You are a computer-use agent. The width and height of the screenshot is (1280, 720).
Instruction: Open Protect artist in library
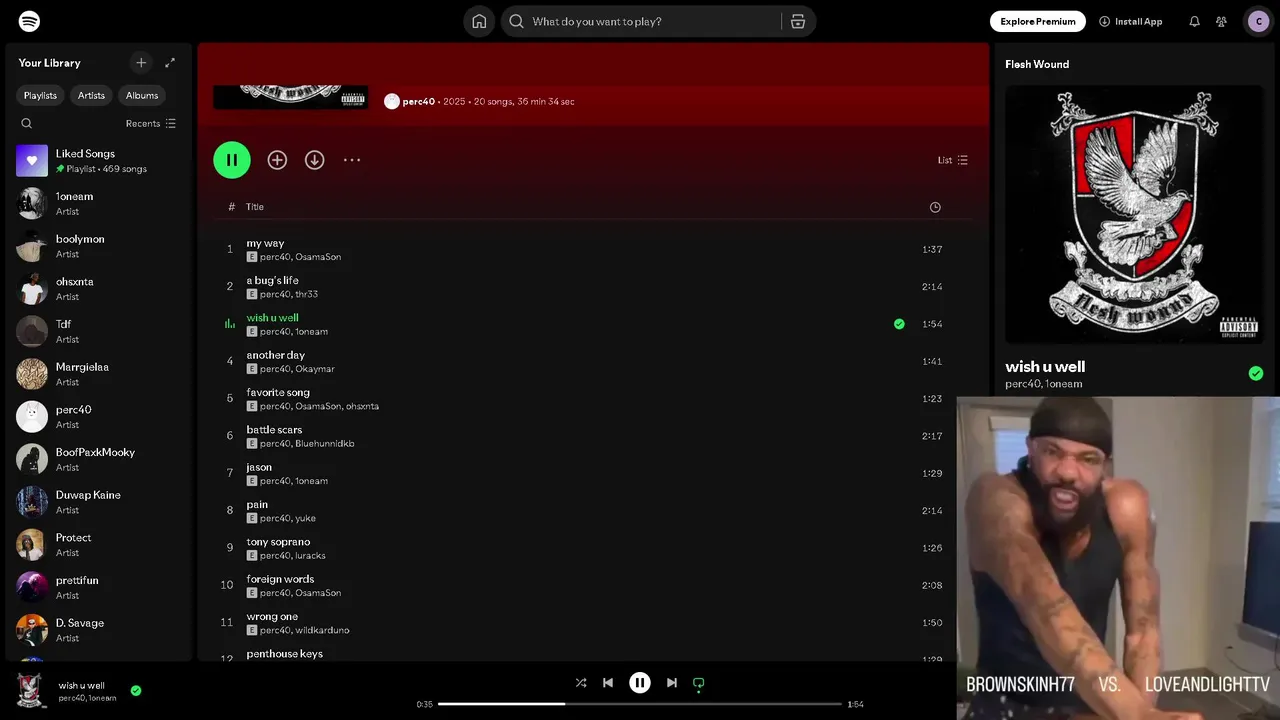tap(98, 544)
